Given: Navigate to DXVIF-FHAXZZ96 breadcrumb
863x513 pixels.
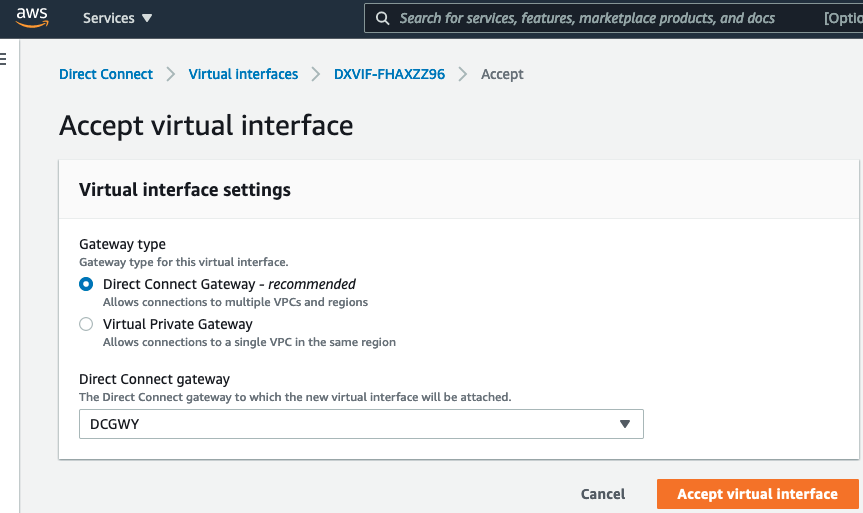Looking at the screenshot, I should (389, 74).
